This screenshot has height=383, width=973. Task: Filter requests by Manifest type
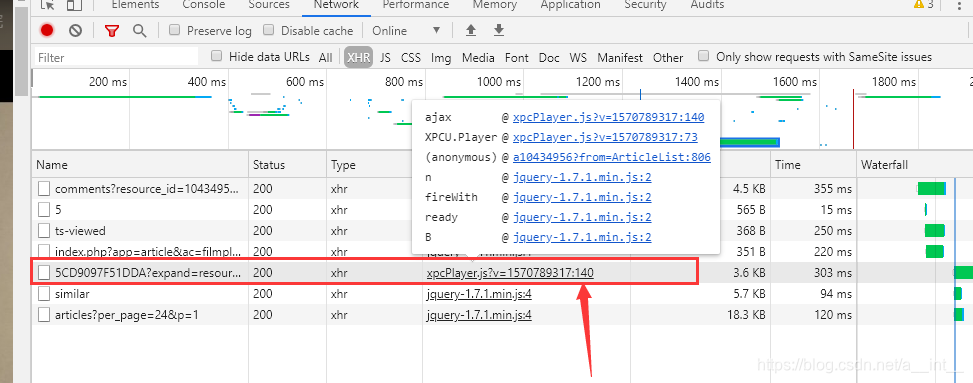pos(620,57)
